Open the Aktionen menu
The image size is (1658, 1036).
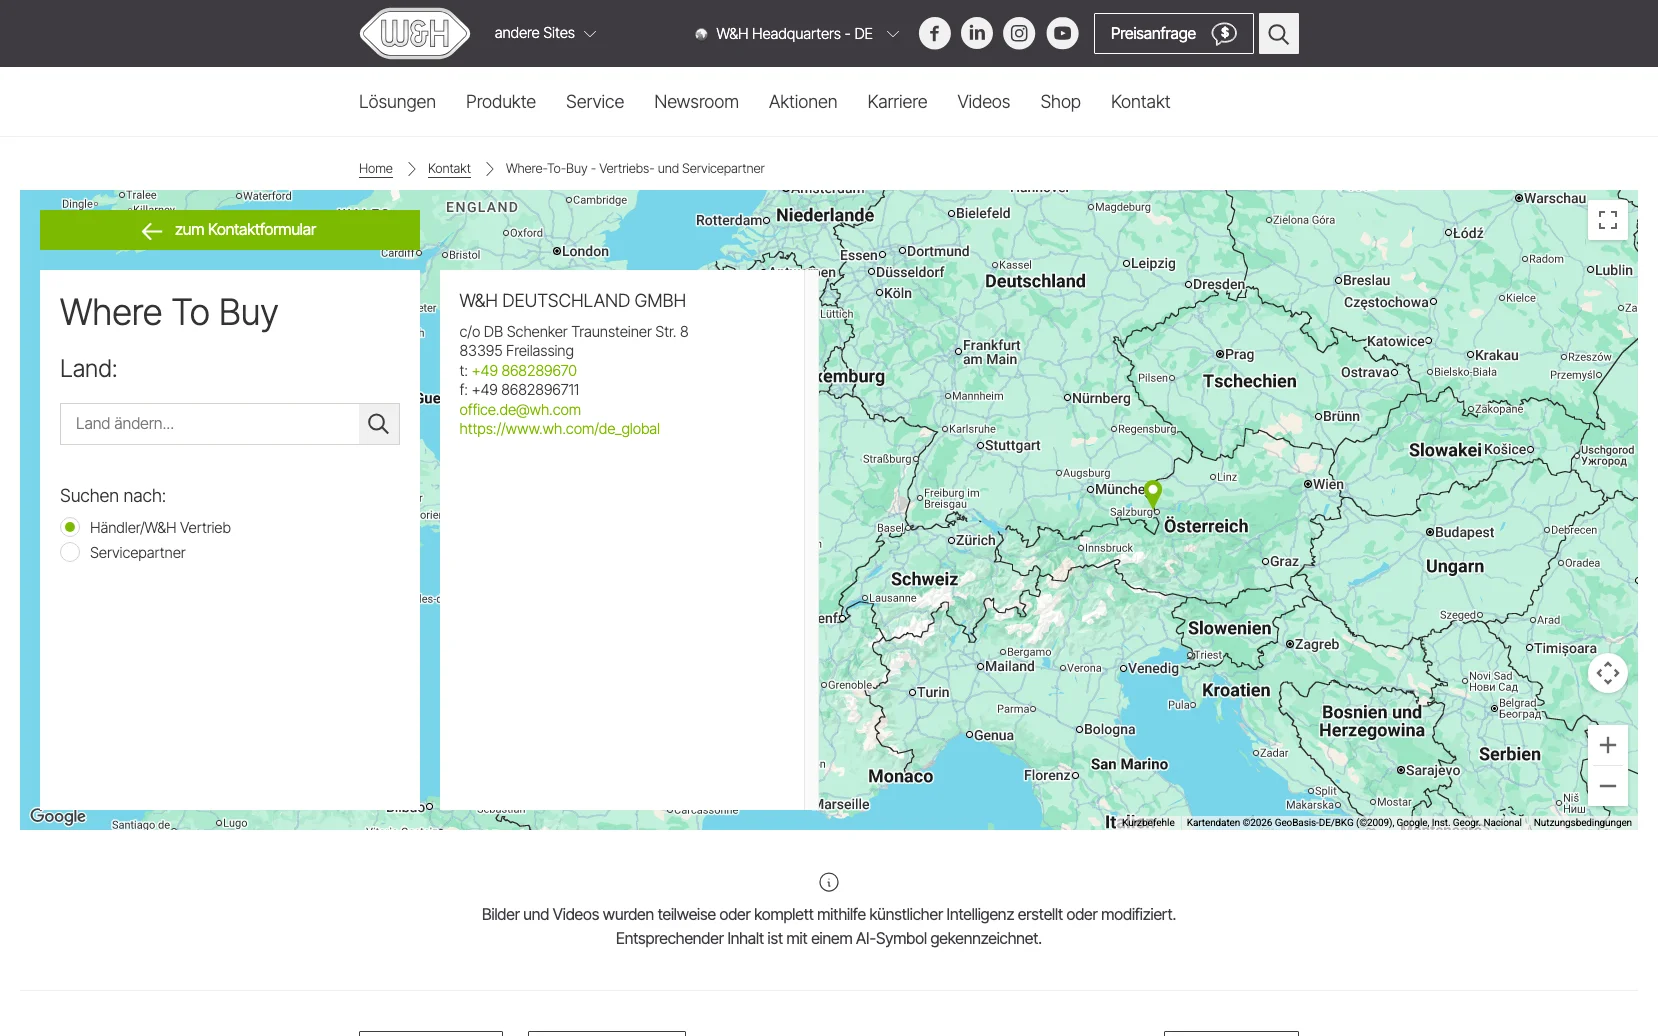coord(803,102)
